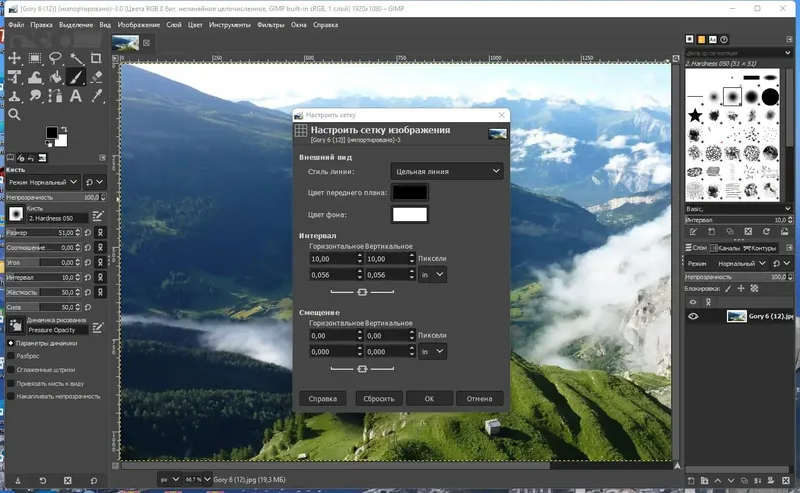Toggle visibility of Gory 6 (12).jpg layer
The height and width of the screenshot is (493, 800).
[693, 316]
